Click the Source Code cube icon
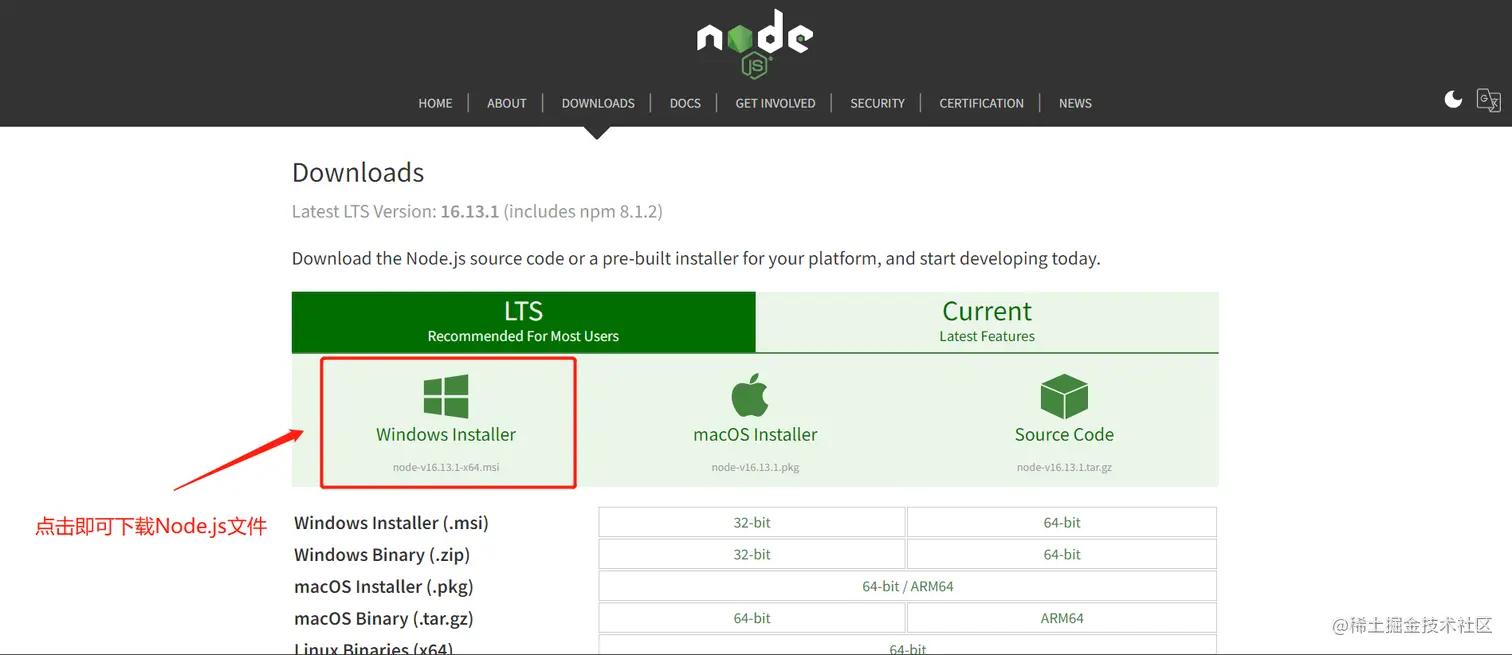 point(1064,396)
